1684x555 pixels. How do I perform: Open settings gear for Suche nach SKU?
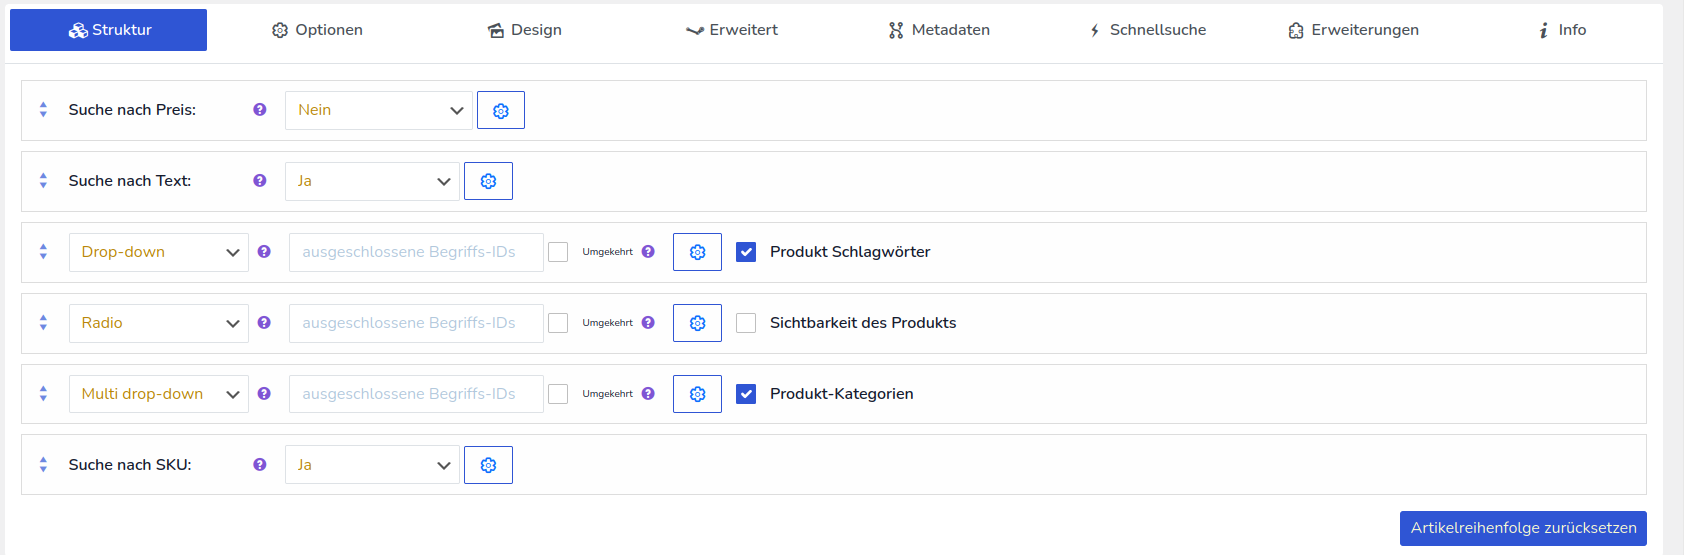(x=488, y=465)
